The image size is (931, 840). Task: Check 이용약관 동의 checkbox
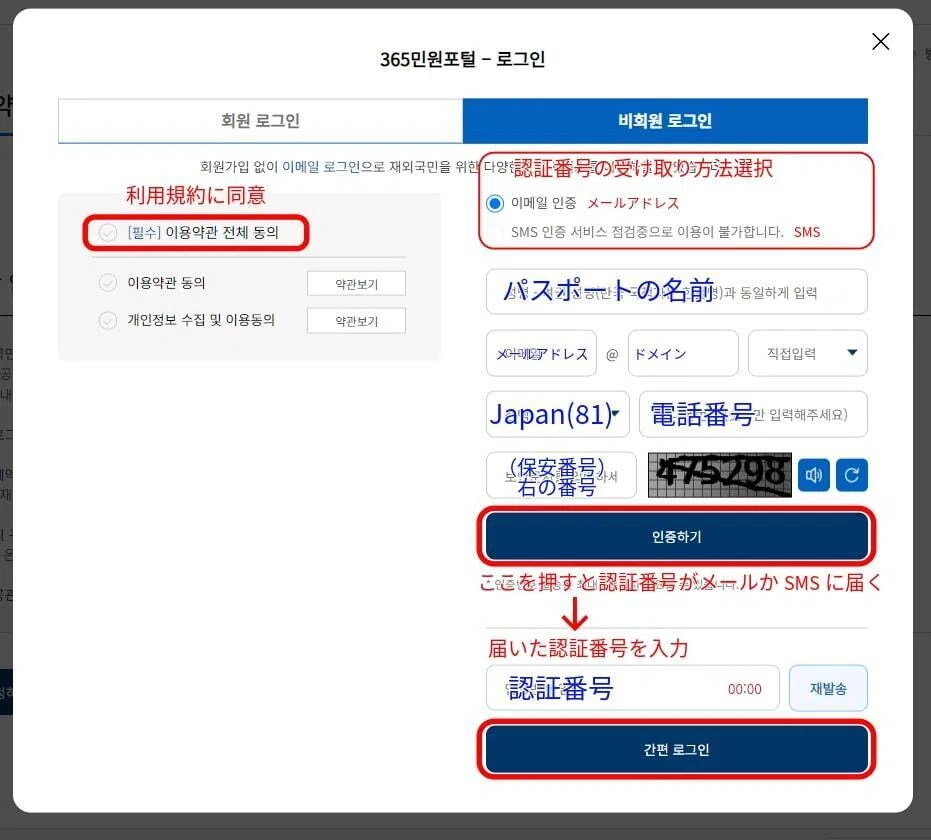pyautogui.click(x=107, y=283)
